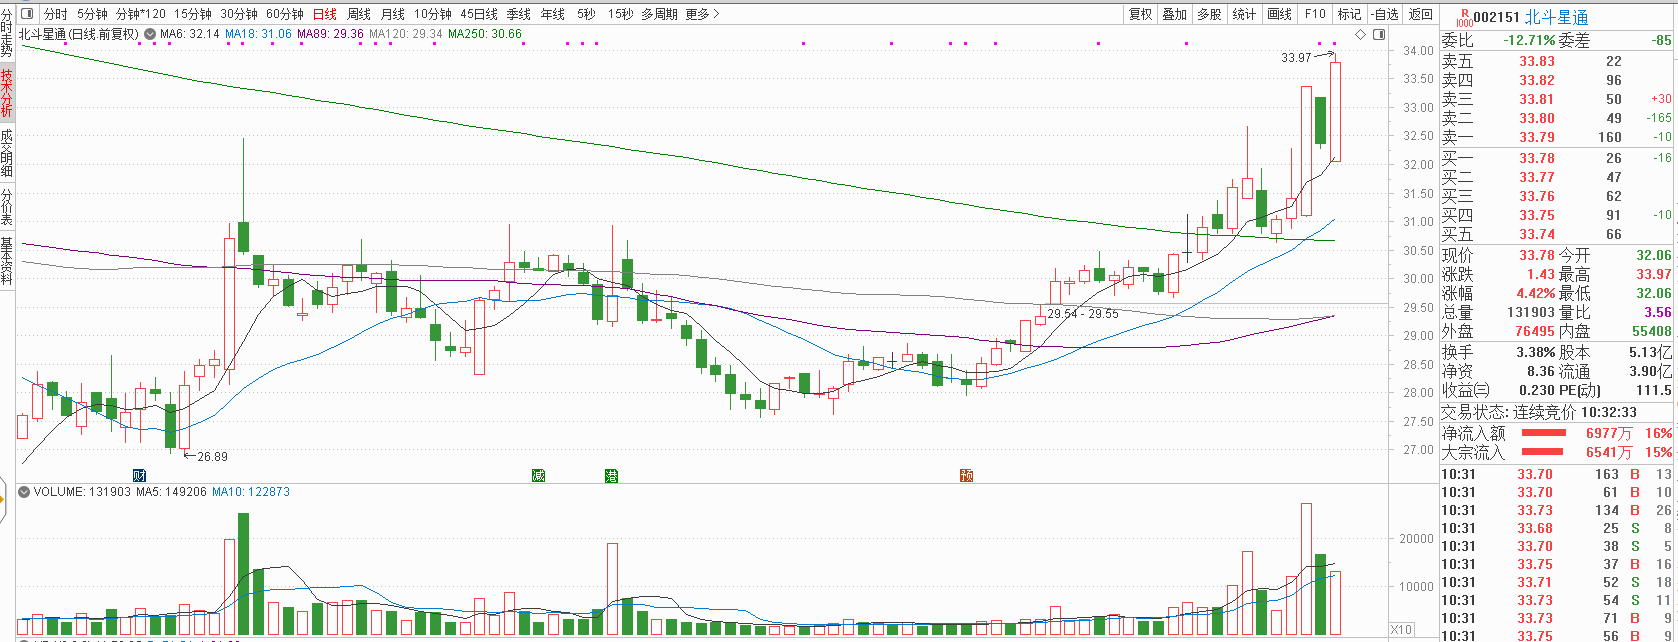Select the 15分钟 period
The height and width of the screenshot is (642, 1678).
193,15
